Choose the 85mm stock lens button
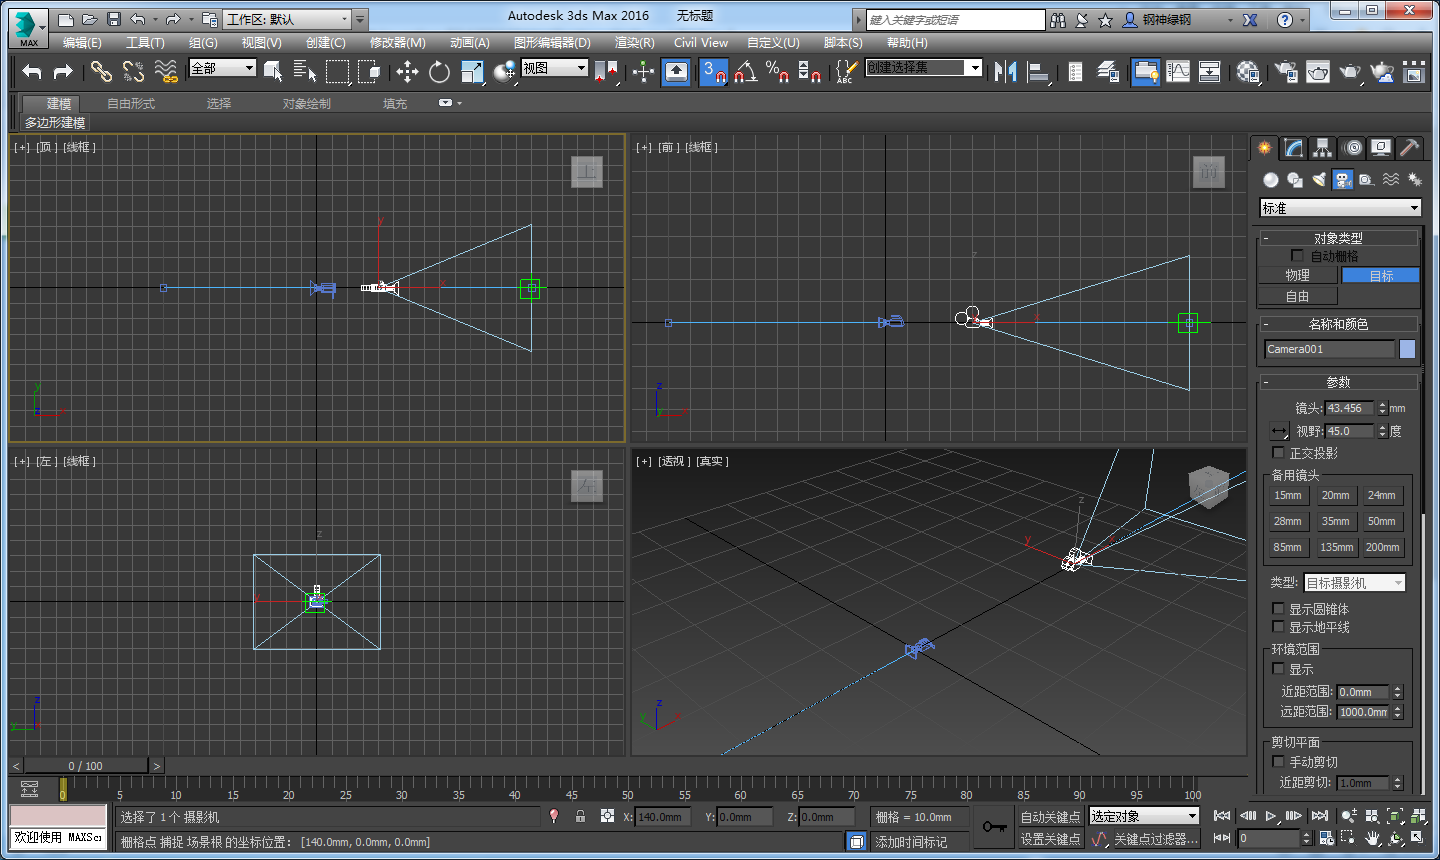Screen dimensions: 1440x860 tap(1288, 548)
